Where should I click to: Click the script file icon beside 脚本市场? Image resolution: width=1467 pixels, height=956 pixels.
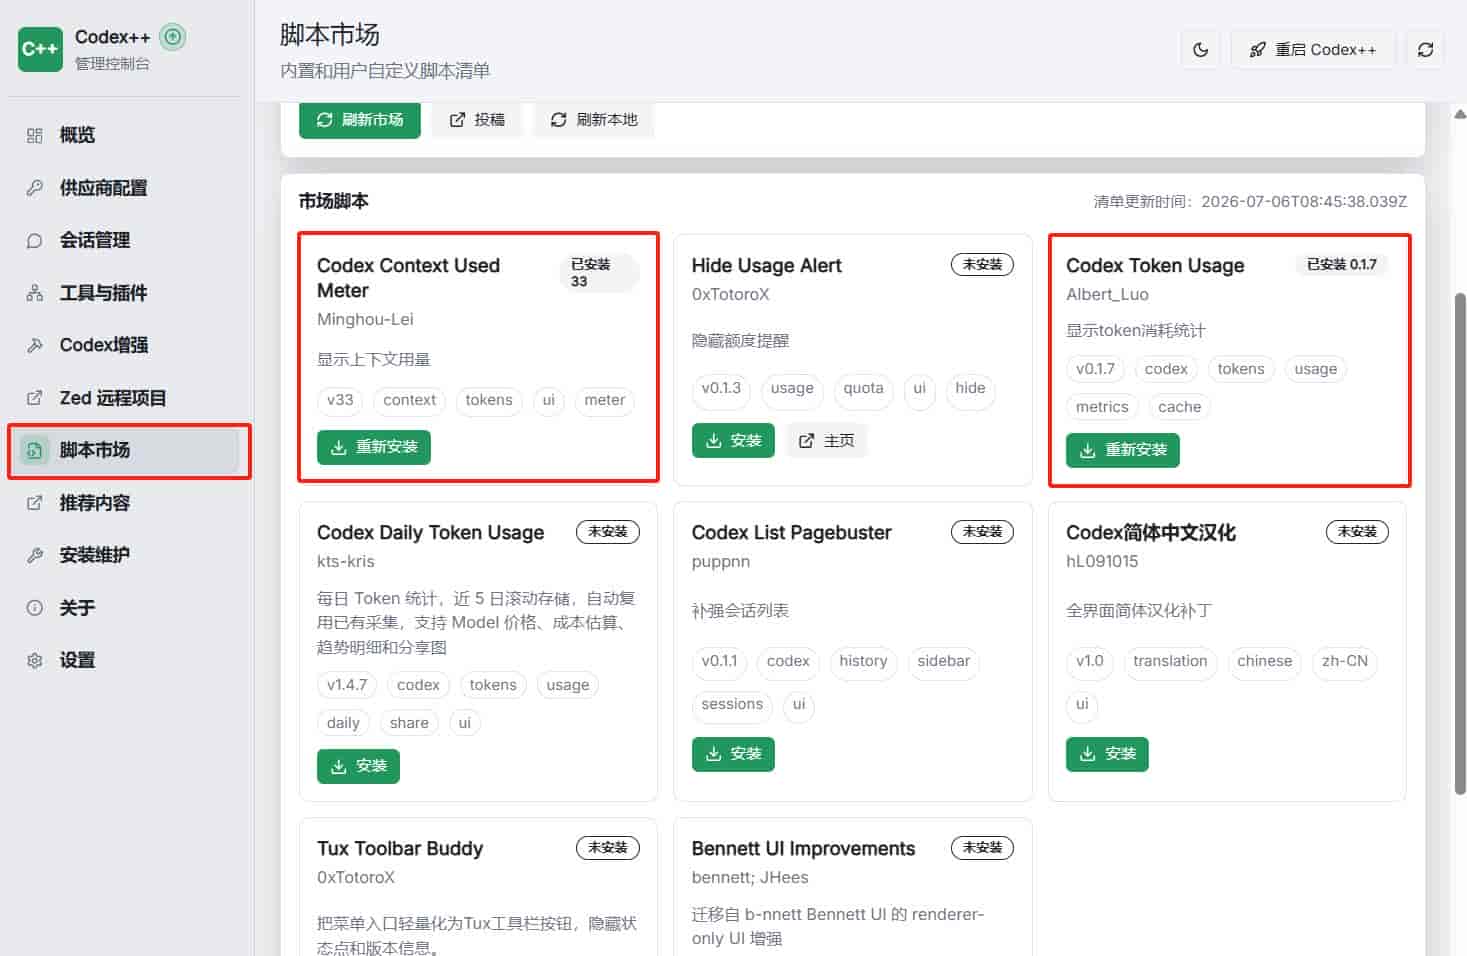click(35, 450)
